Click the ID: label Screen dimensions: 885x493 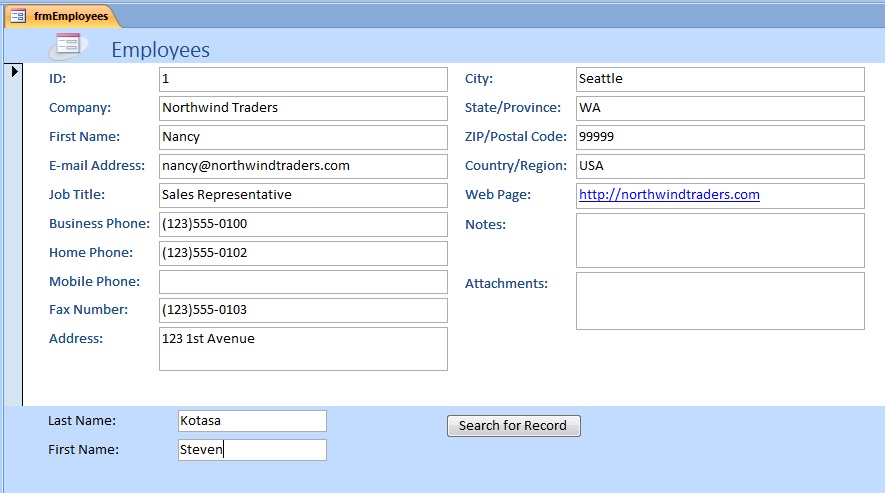click(58, 78)
